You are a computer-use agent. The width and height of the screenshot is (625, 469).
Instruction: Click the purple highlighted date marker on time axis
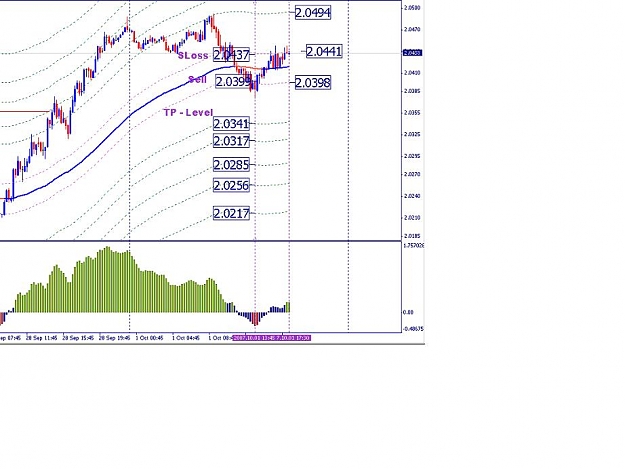(271, 338)
